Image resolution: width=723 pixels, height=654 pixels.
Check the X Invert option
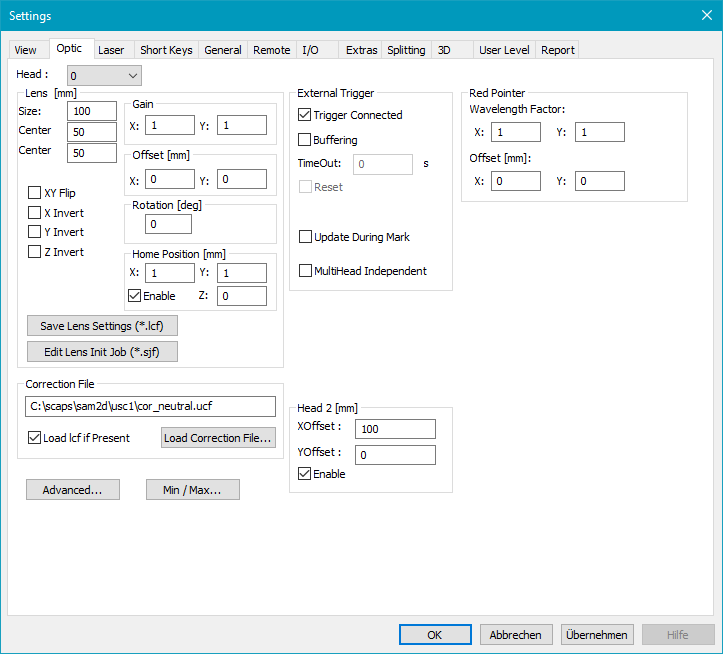[x=35, y=213]
